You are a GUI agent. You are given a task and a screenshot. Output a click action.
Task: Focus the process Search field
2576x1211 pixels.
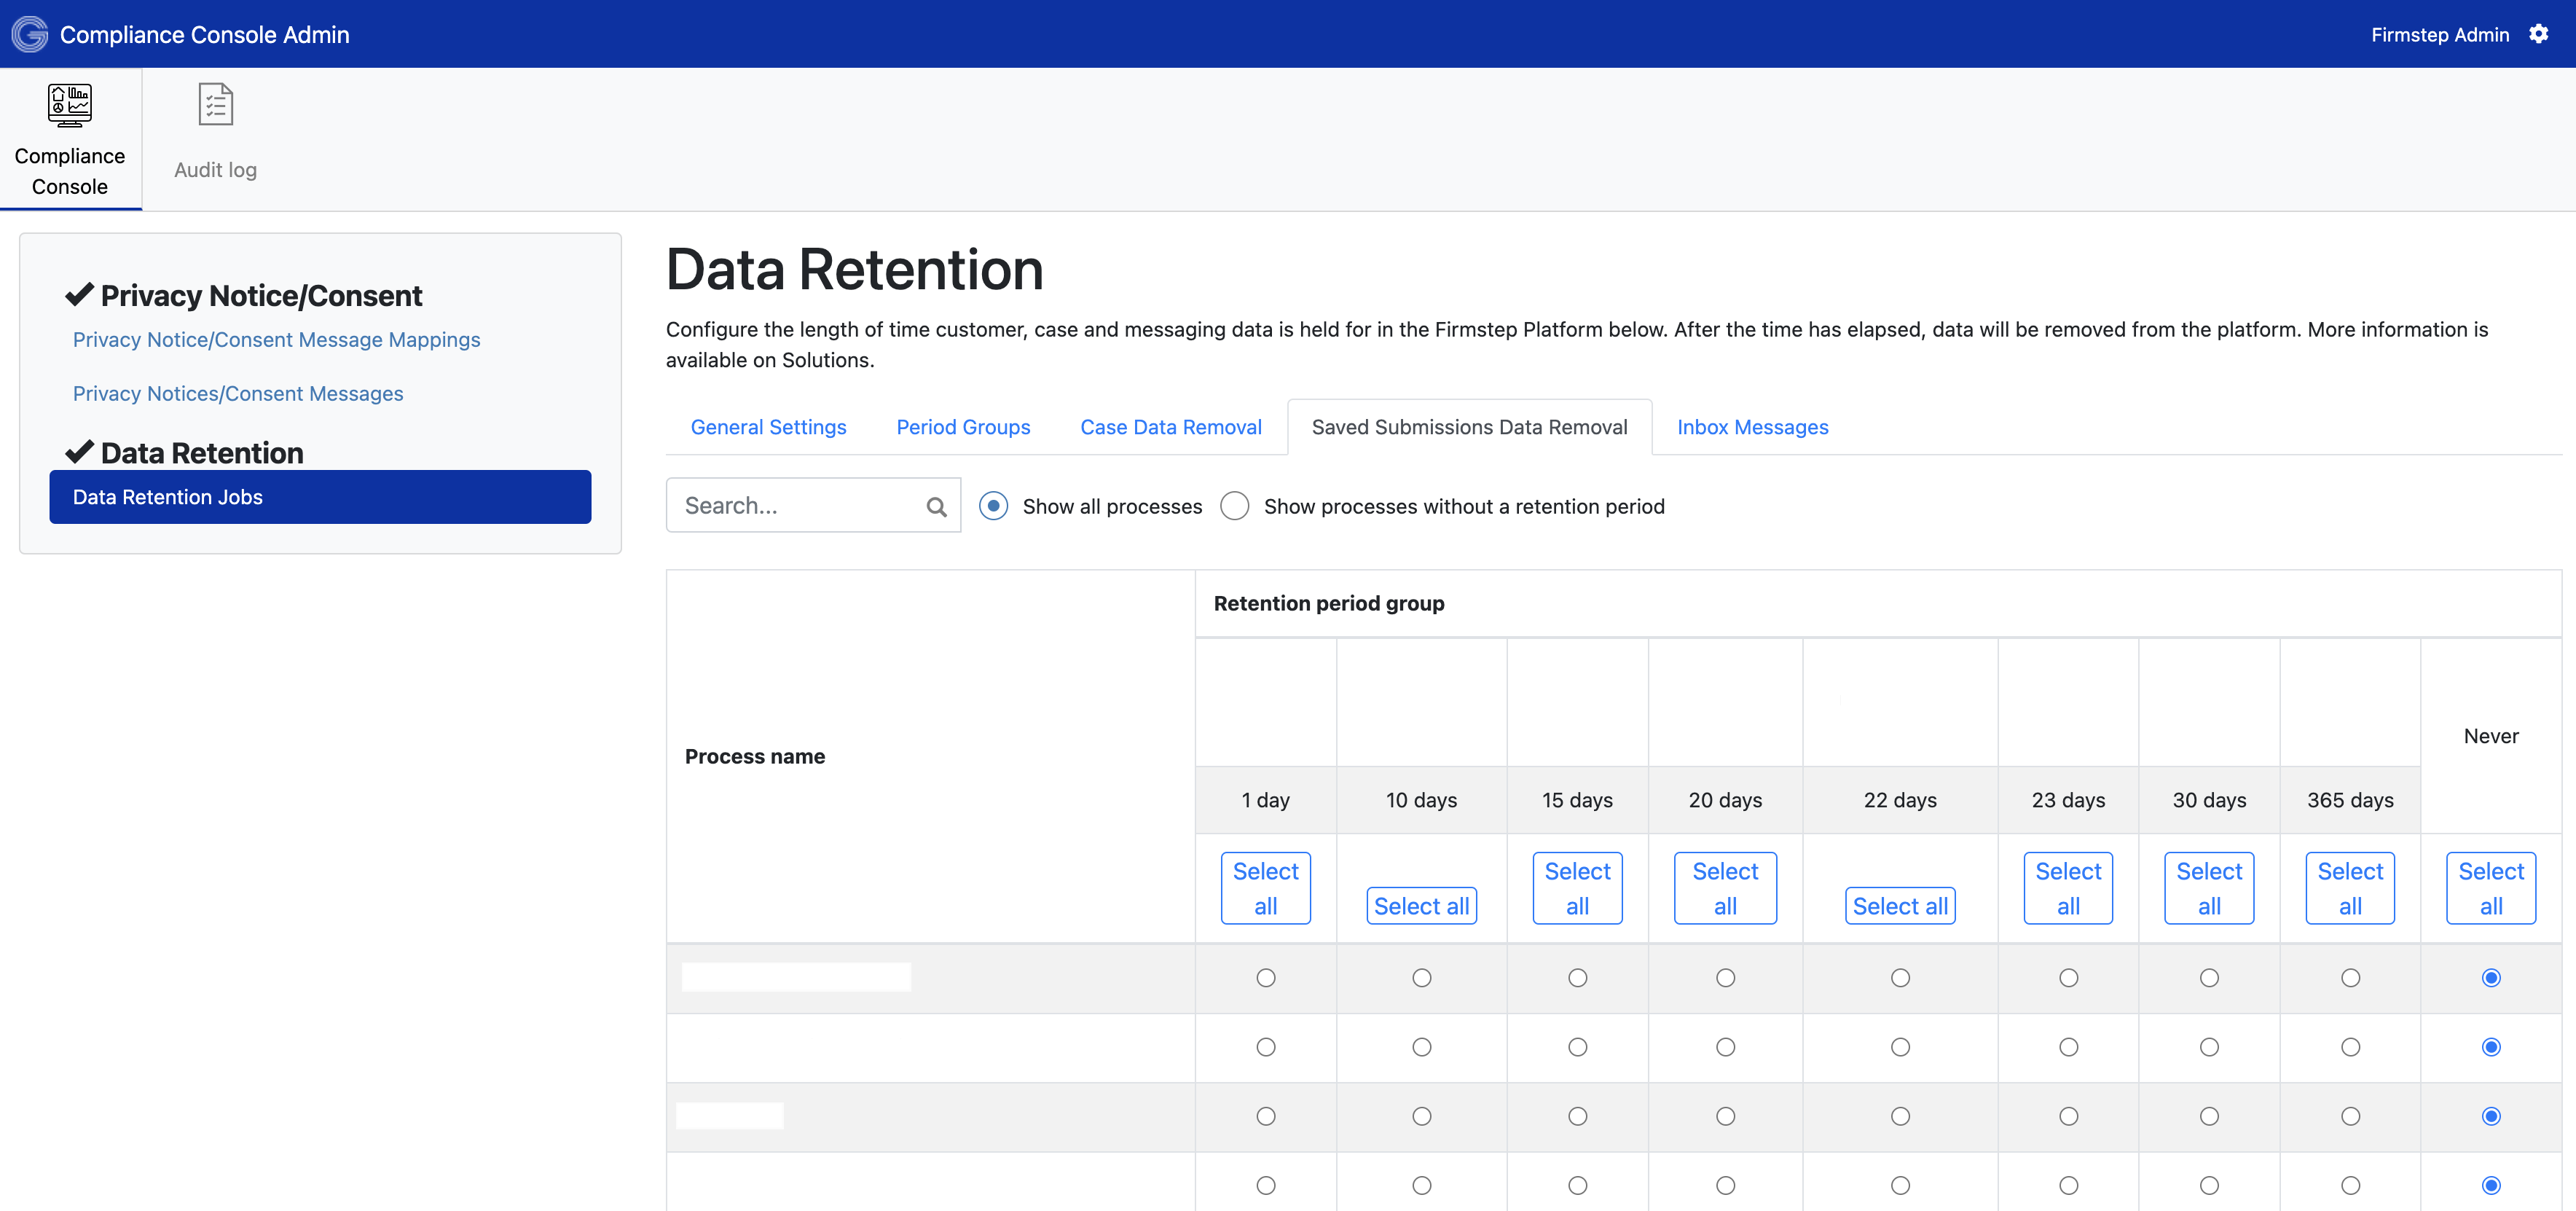coord(800,506)
